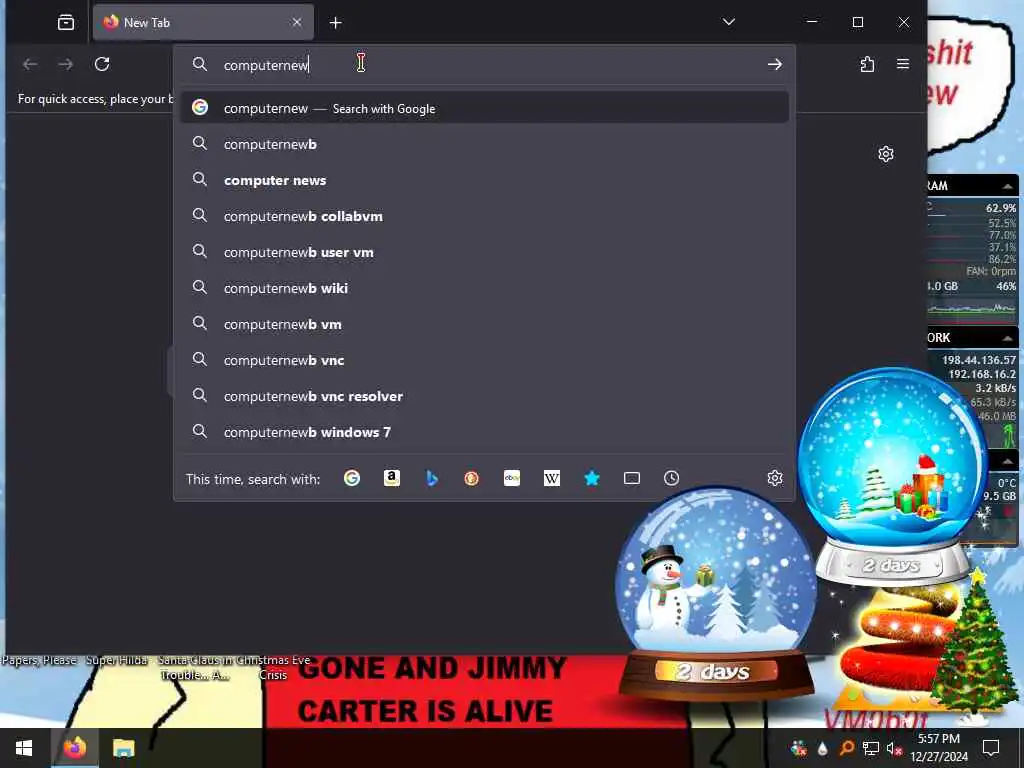Open Firefox View icon at tab strip start
Image resolution: width=1024 pixels, height=768 pixels.
point(66,23)
